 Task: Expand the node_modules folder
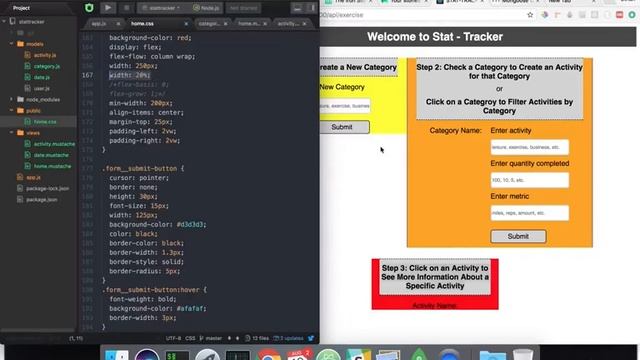coord(12,99)
